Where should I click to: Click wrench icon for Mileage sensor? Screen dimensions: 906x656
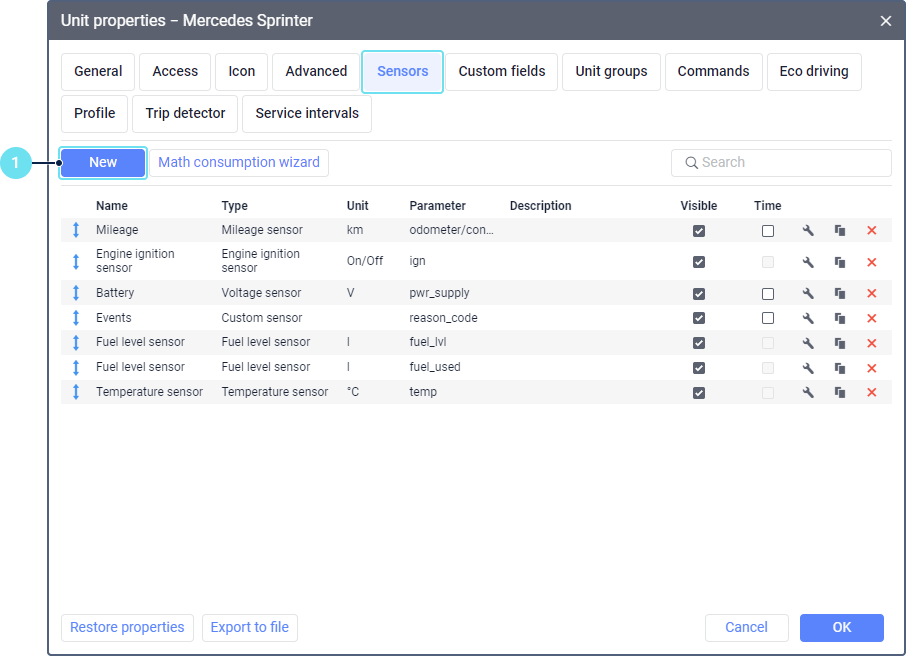pos(808,231)
